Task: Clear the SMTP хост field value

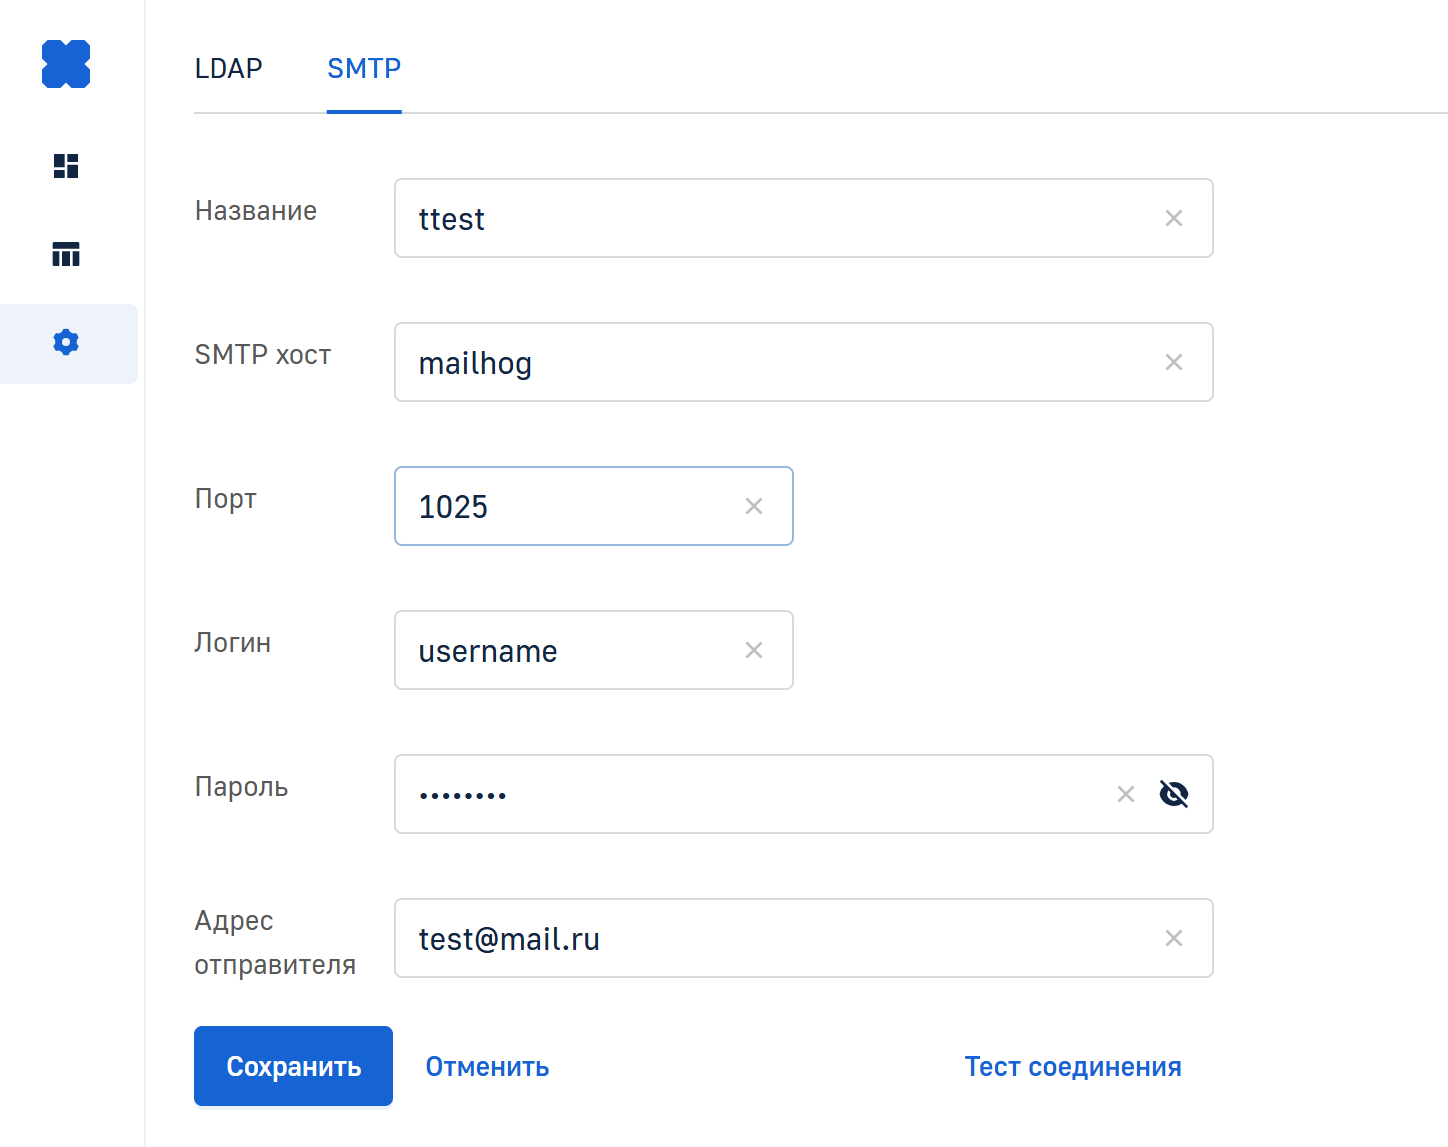Action: pyautogui.click(x=1174, y=362)
